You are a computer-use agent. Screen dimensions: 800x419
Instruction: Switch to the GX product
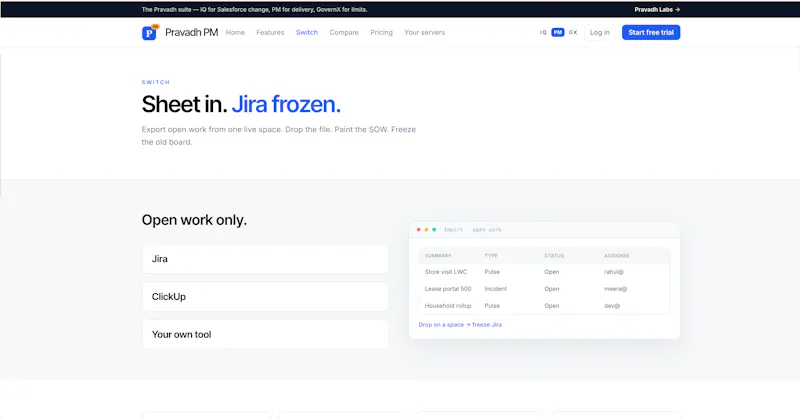573,32
